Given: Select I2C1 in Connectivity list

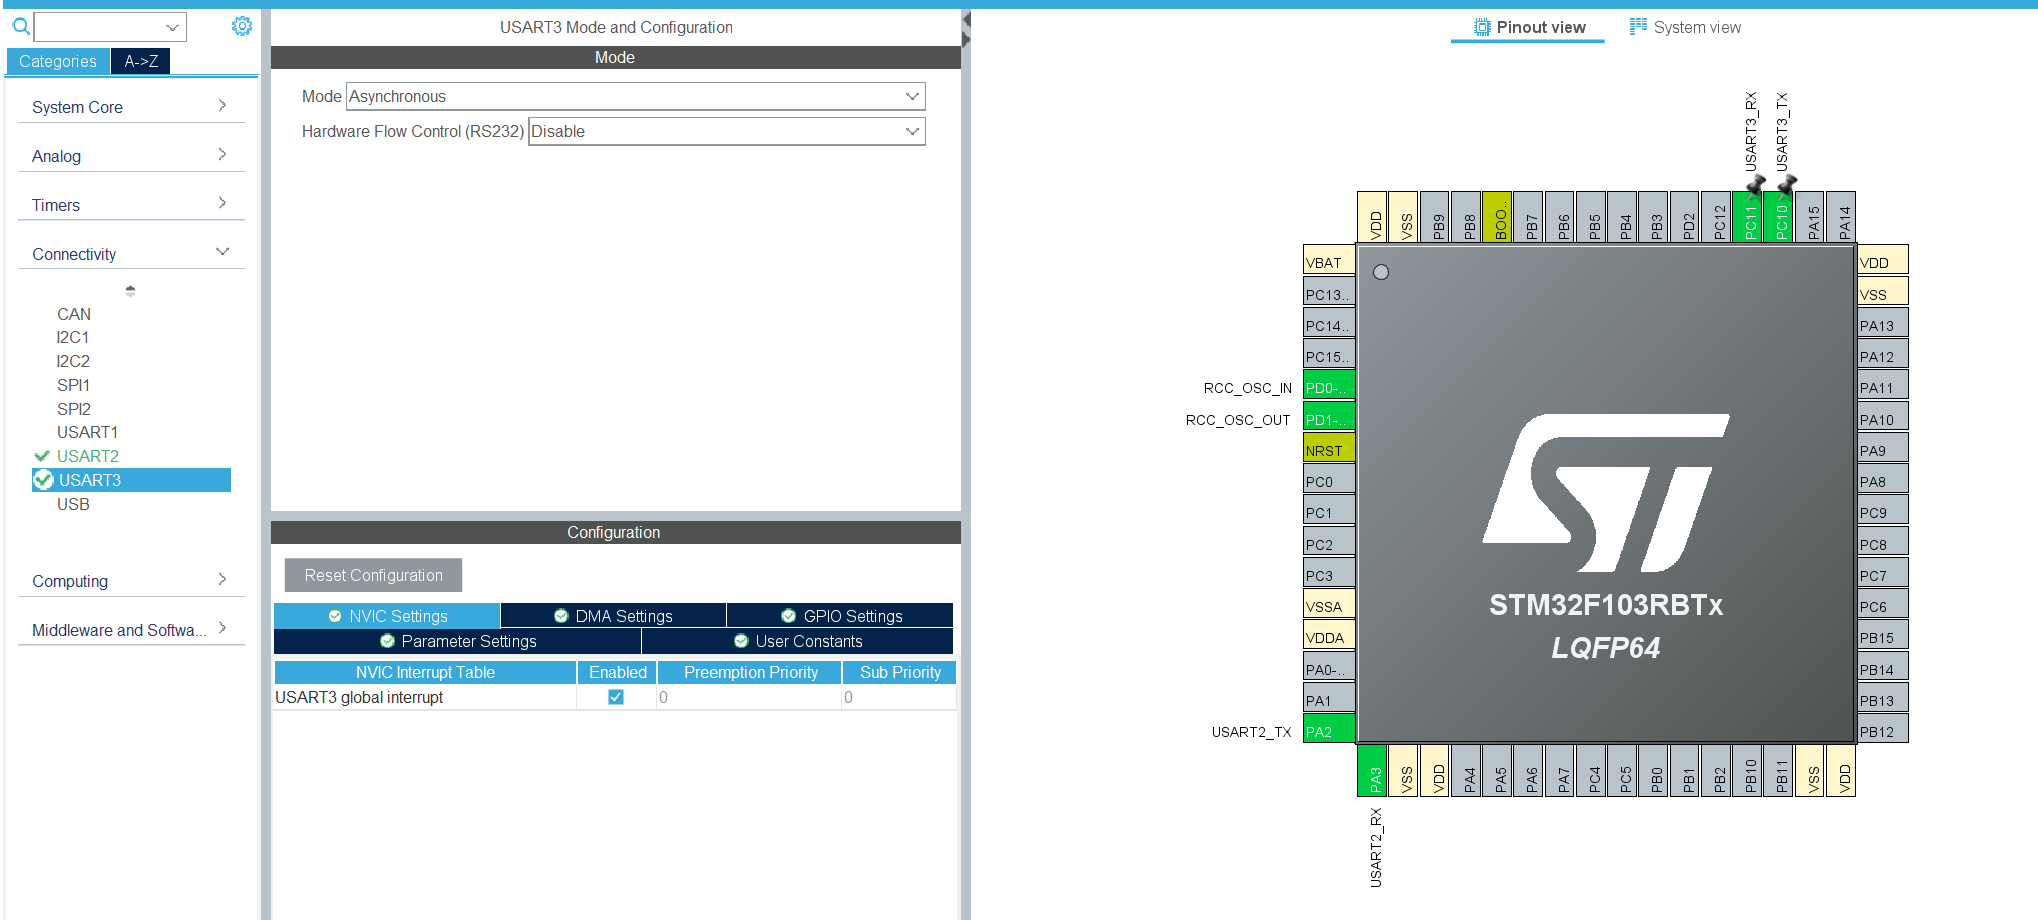Looking at the screenshot, I should [73, 337].
